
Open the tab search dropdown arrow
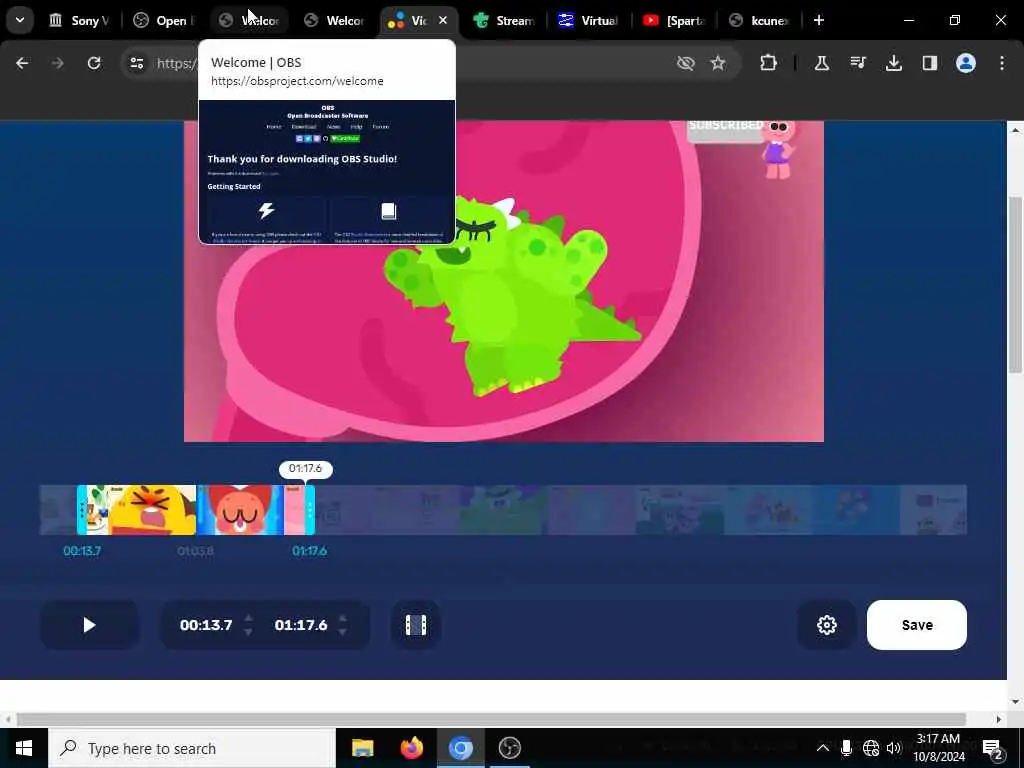(20, 20)
